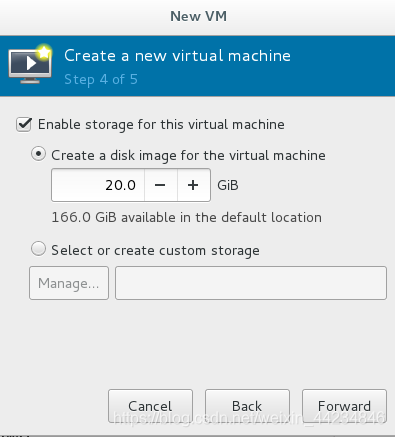Open the Manage... storage button
This screenshot has width=395, height=437.
pos(69,283)
